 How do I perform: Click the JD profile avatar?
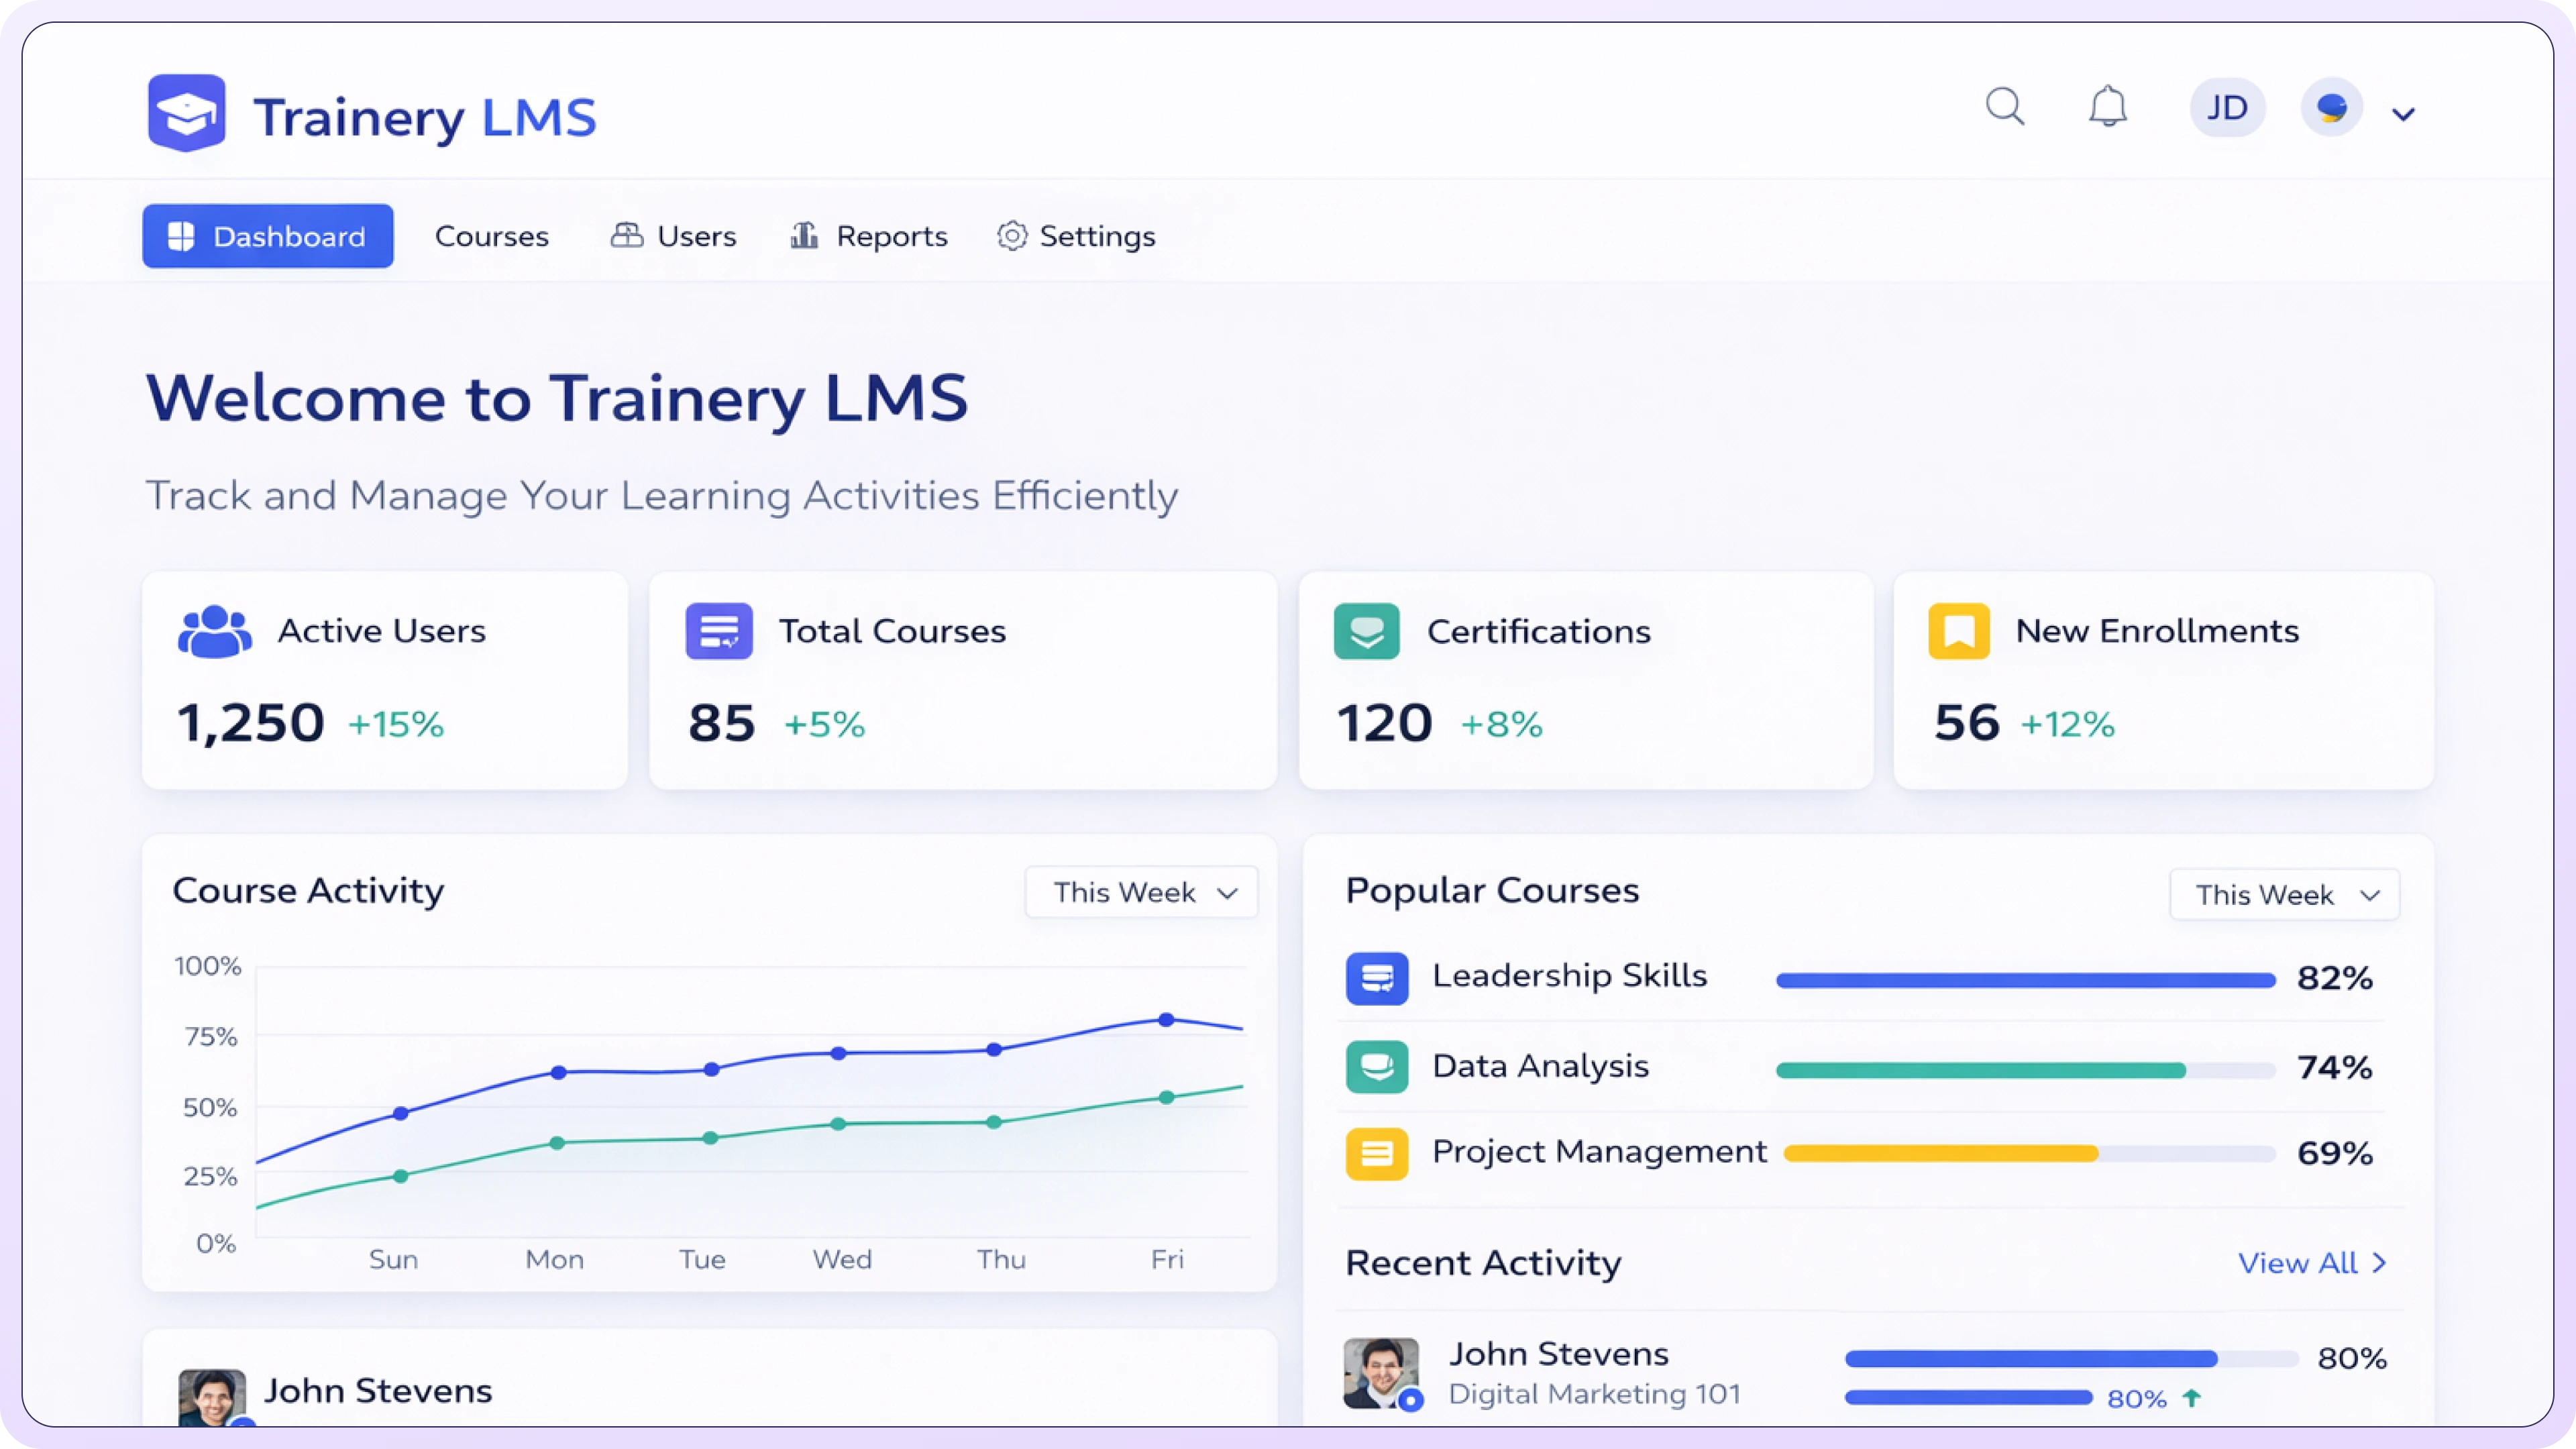(x=2227, y=107)
